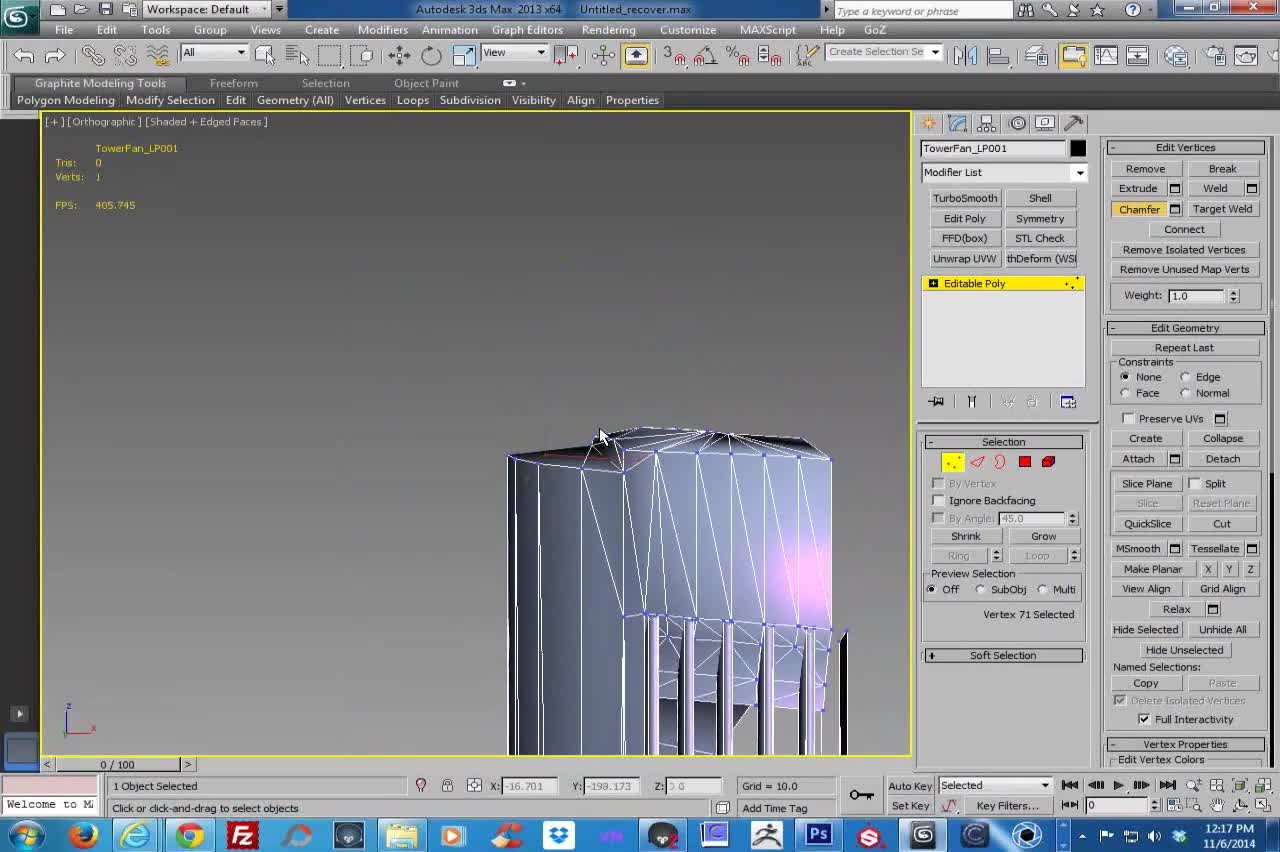Activate the Select and Move tool
Image resolution: width=1280 pixels, height=852 pixels.
[399, 55]
